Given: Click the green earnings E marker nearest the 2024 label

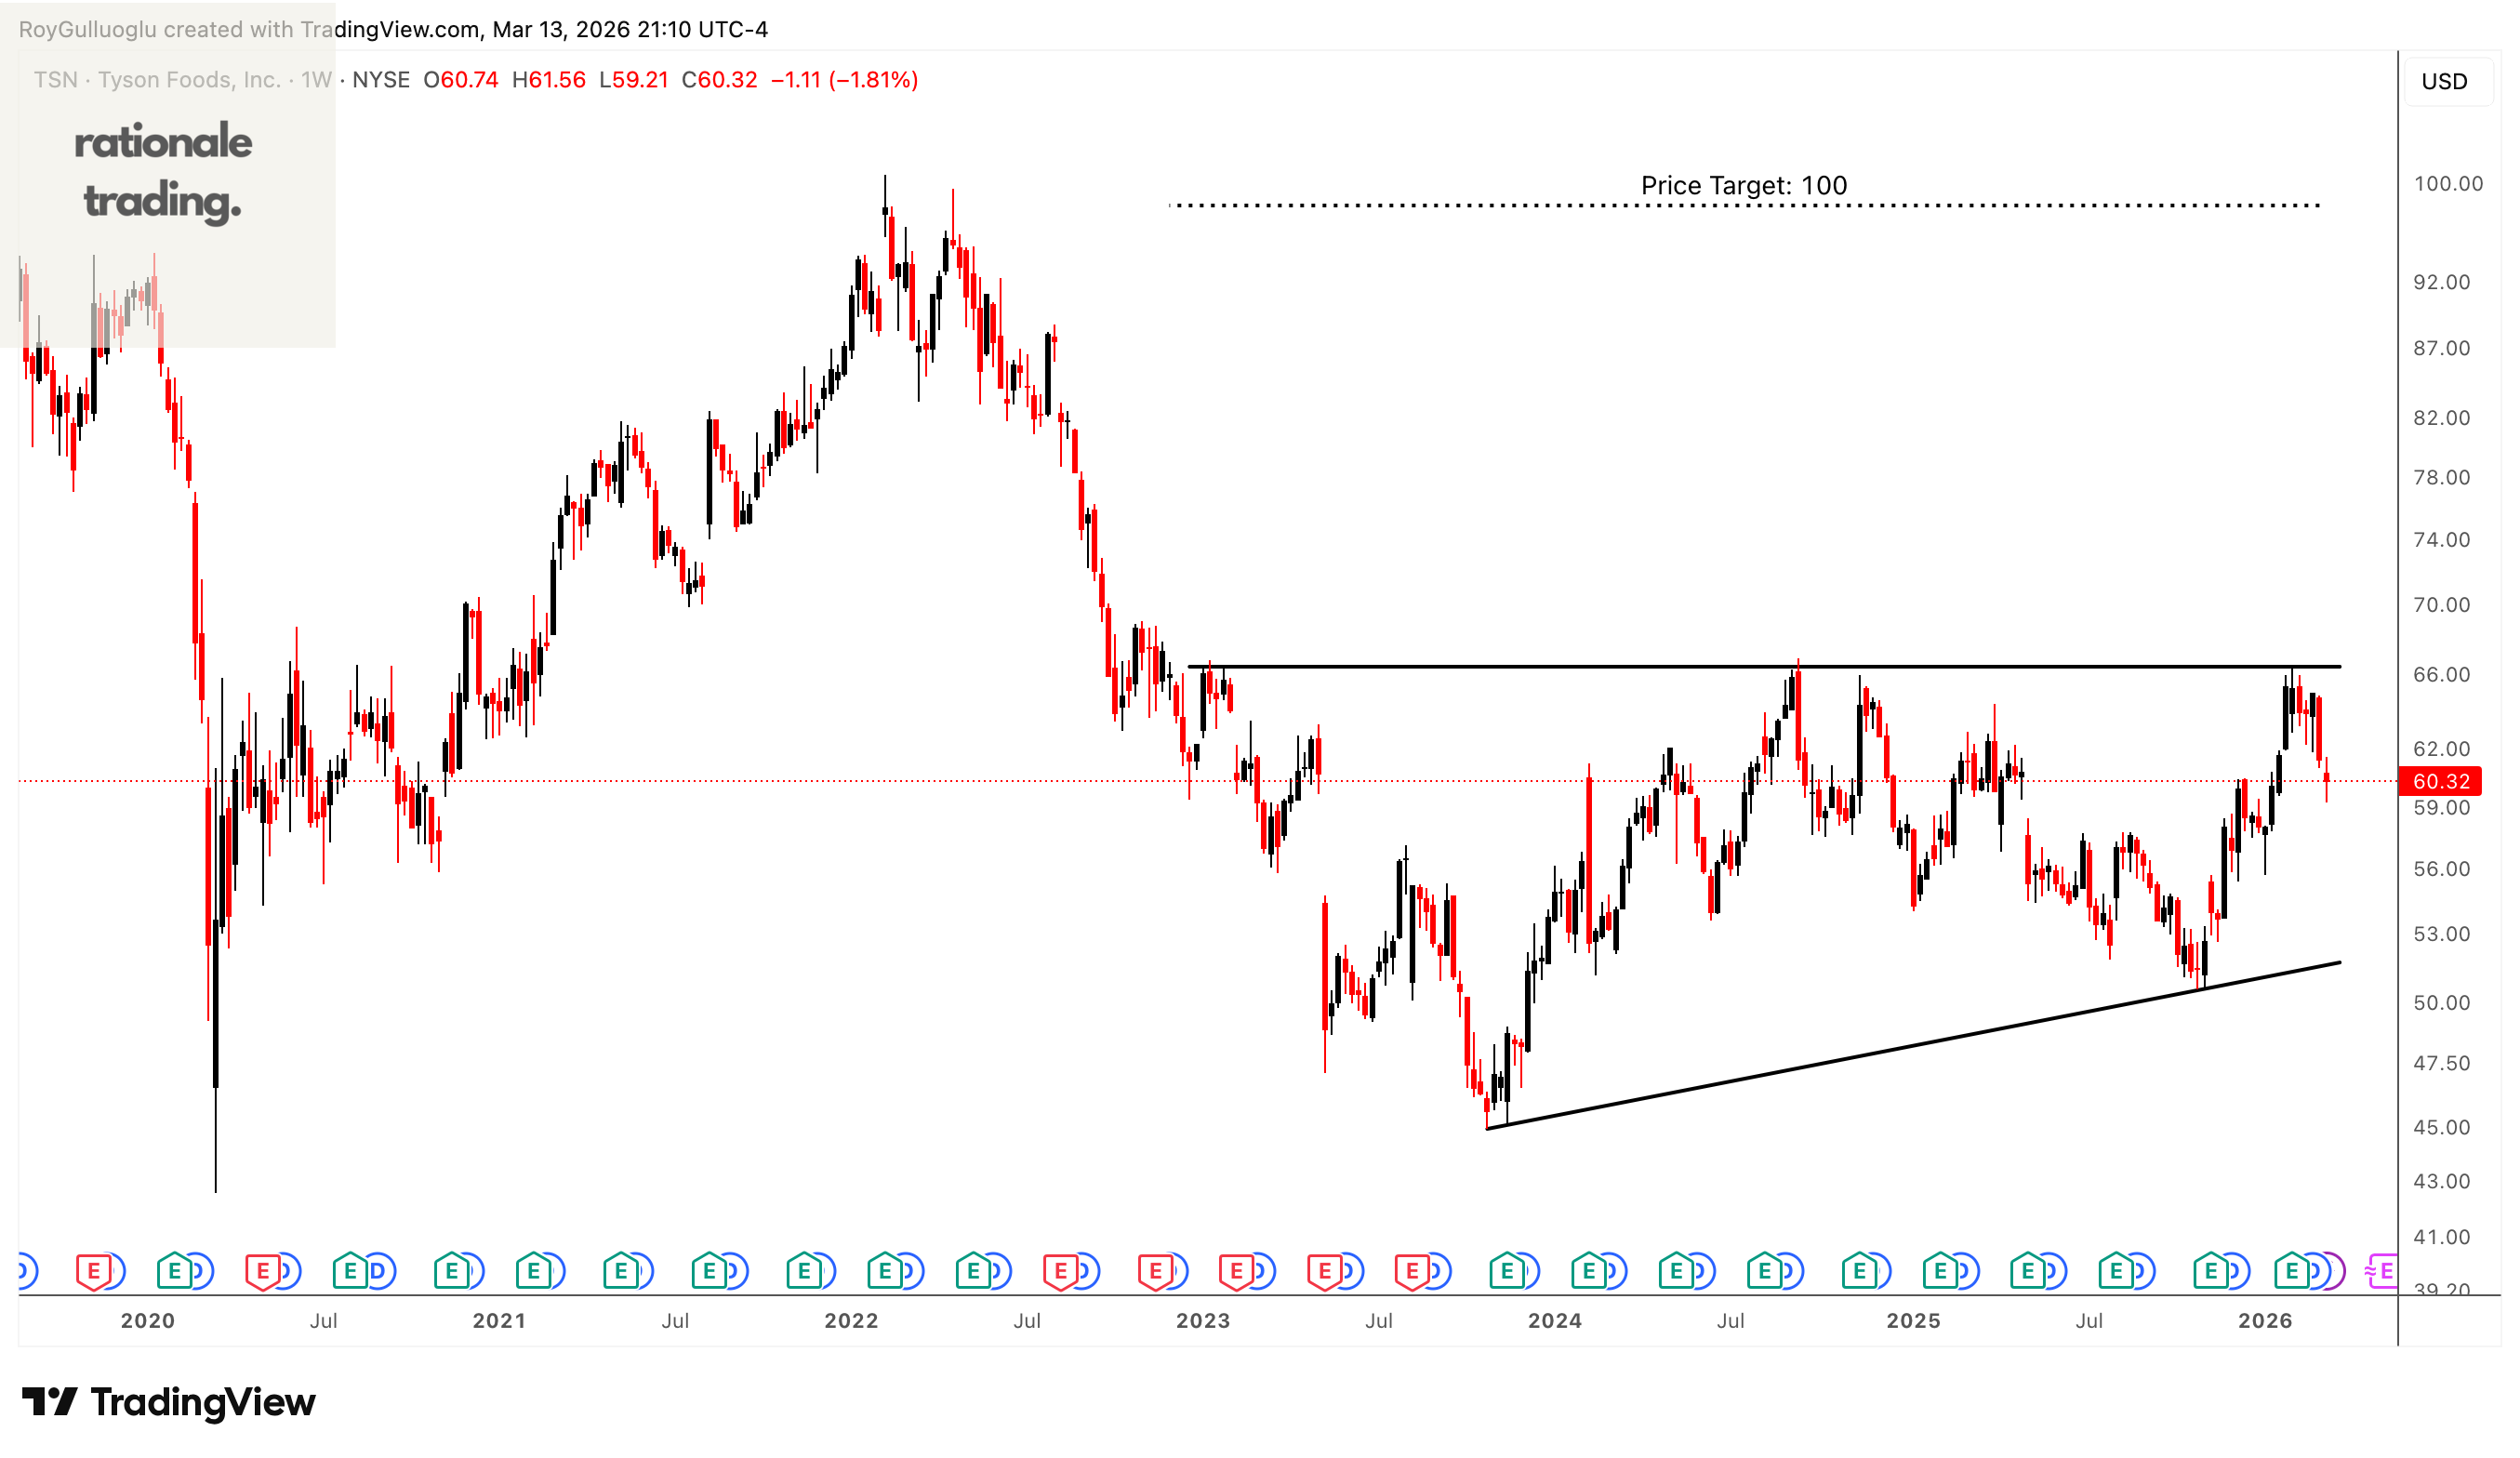Looking at the screenshot, I should click(1588, 1272).
